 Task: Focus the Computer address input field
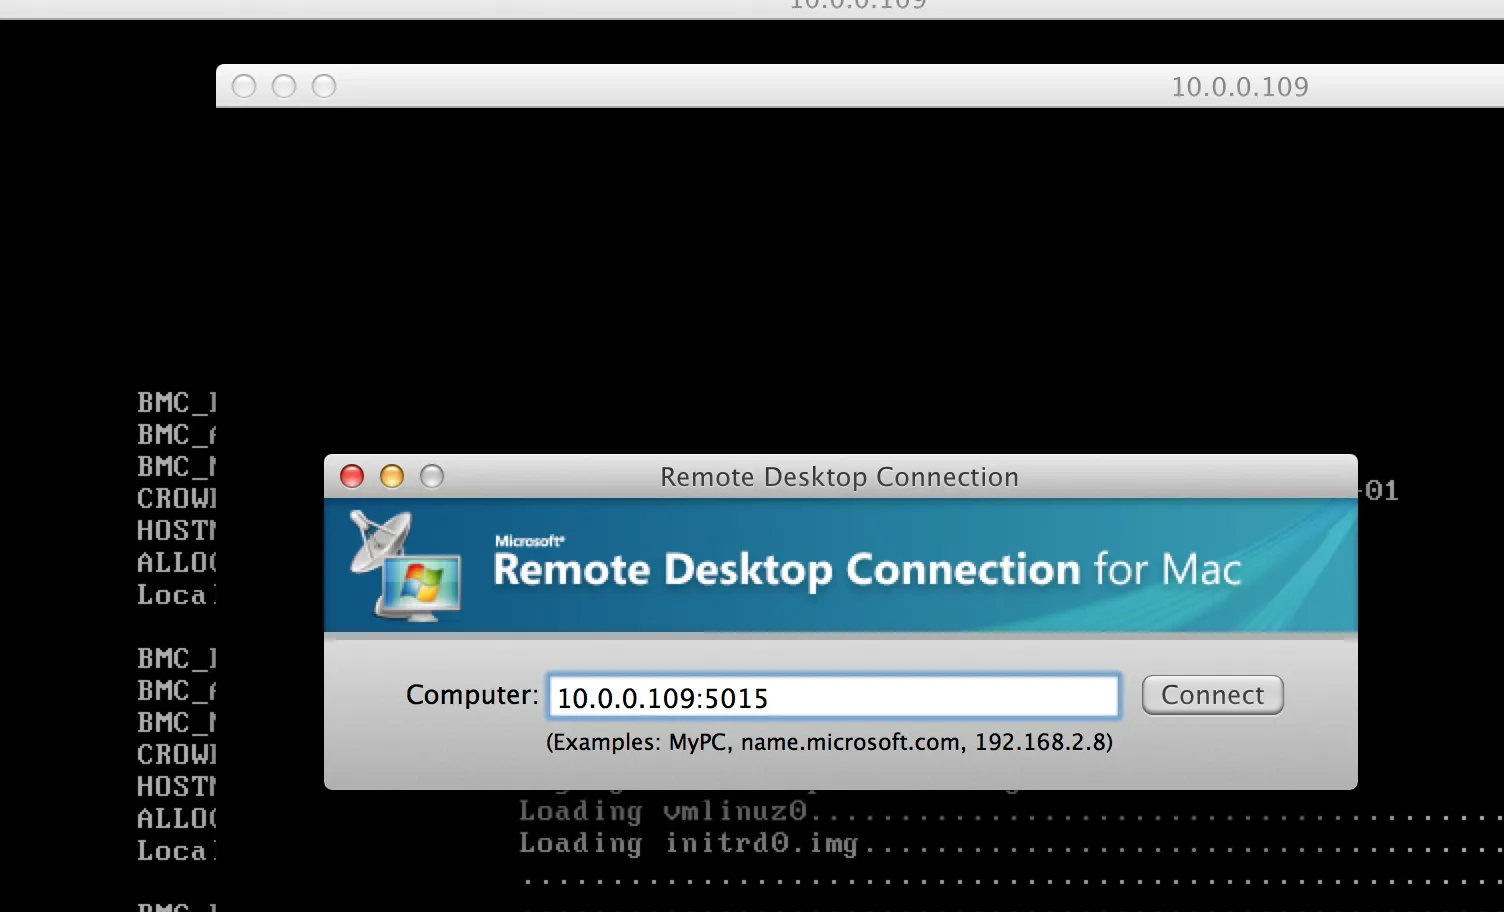(x=833, y=697)
